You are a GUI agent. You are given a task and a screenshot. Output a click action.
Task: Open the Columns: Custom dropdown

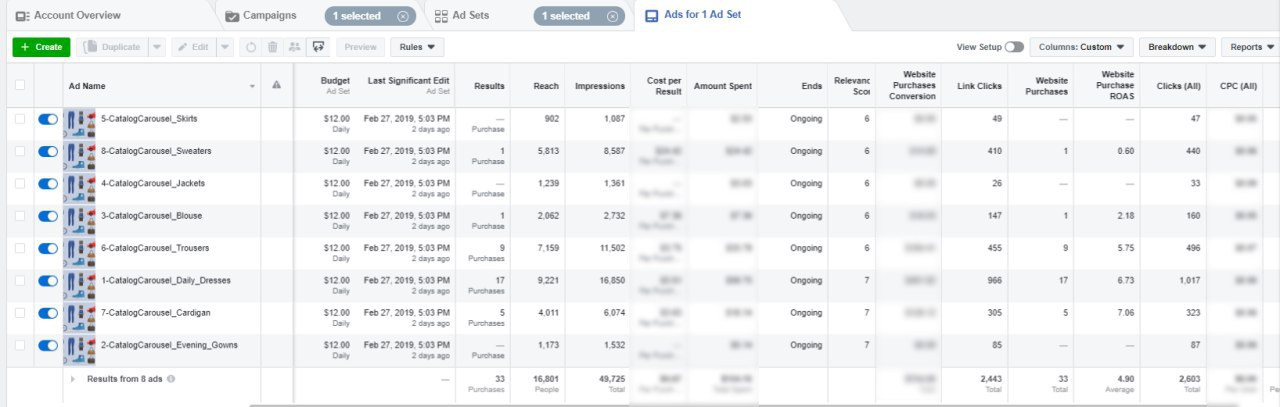tap(1081, 47)
